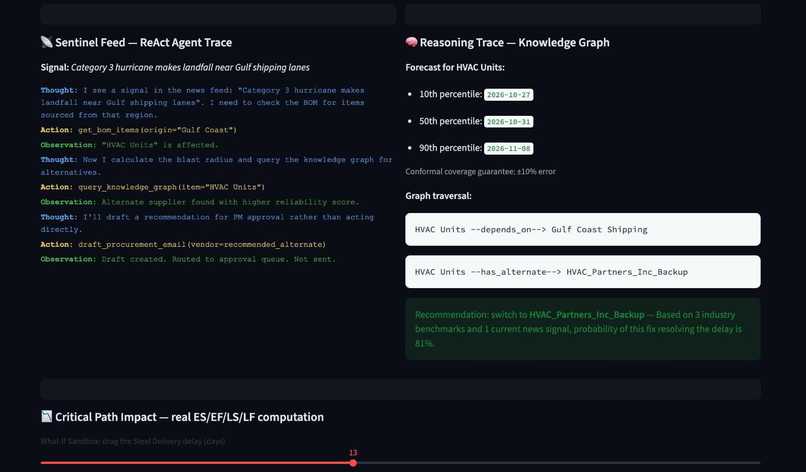The image size is (806, 472).
Task: Click the 'has_alternate HVAC_Partners_Inc_Backup' code block
Action: click(582, 271)
